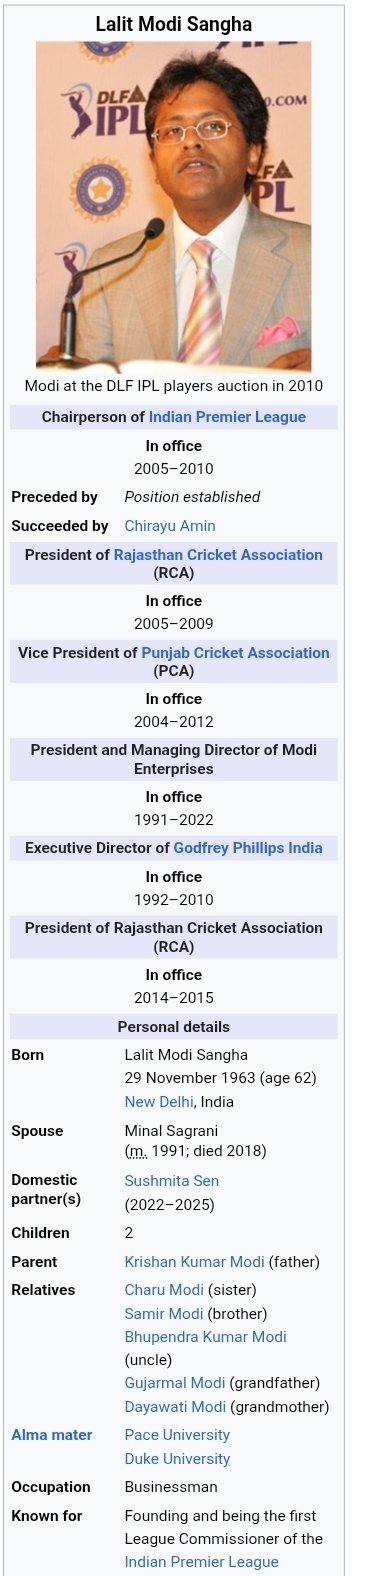Open the Sushmita Sen partner link
Screen dimensions: 370x1576
pyautogui.click(x=172, y=1181)
